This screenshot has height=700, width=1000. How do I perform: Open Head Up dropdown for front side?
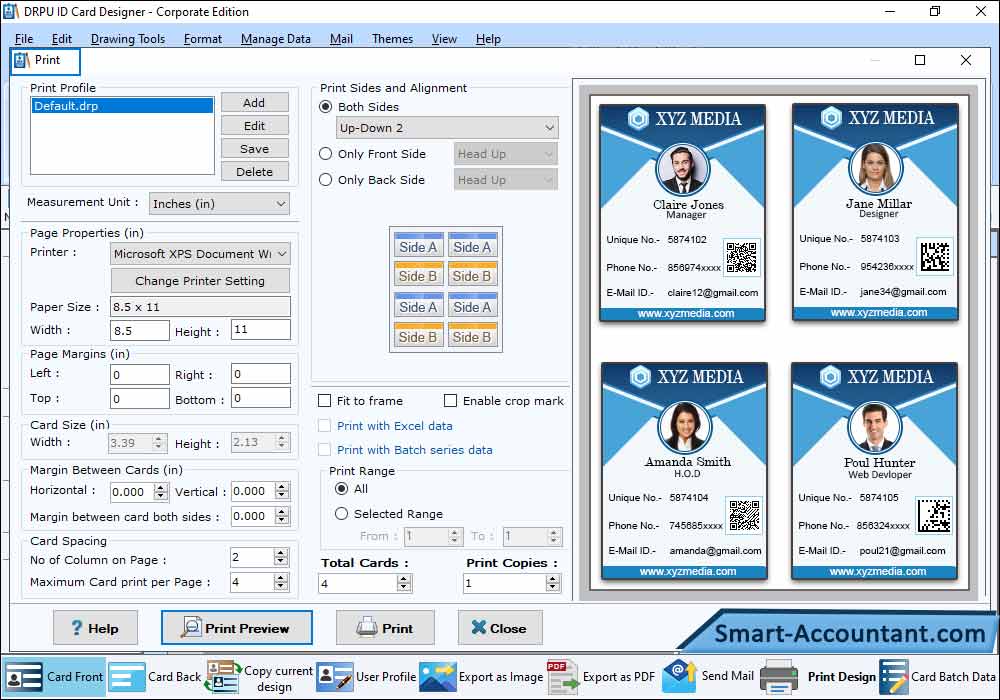tap(506, 154)
